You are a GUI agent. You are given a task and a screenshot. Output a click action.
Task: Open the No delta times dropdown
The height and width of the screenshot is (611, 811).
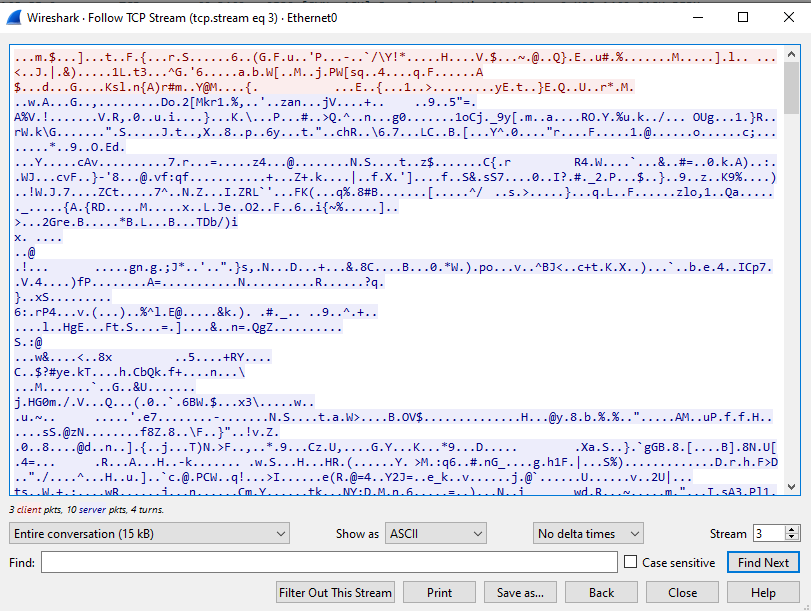click(587, 534)
